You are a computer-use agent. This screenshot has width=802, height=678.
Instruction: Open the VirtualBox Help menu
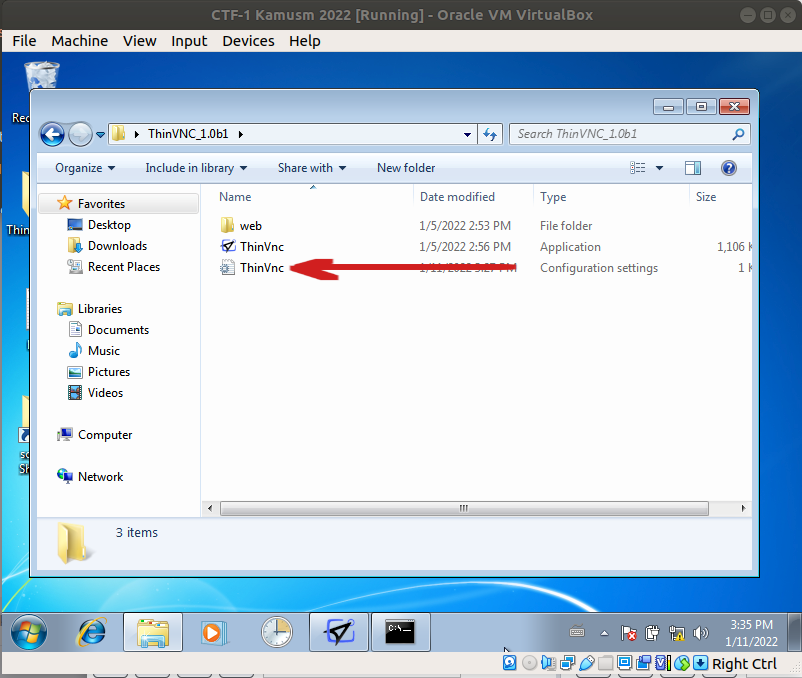pos(304,41)
